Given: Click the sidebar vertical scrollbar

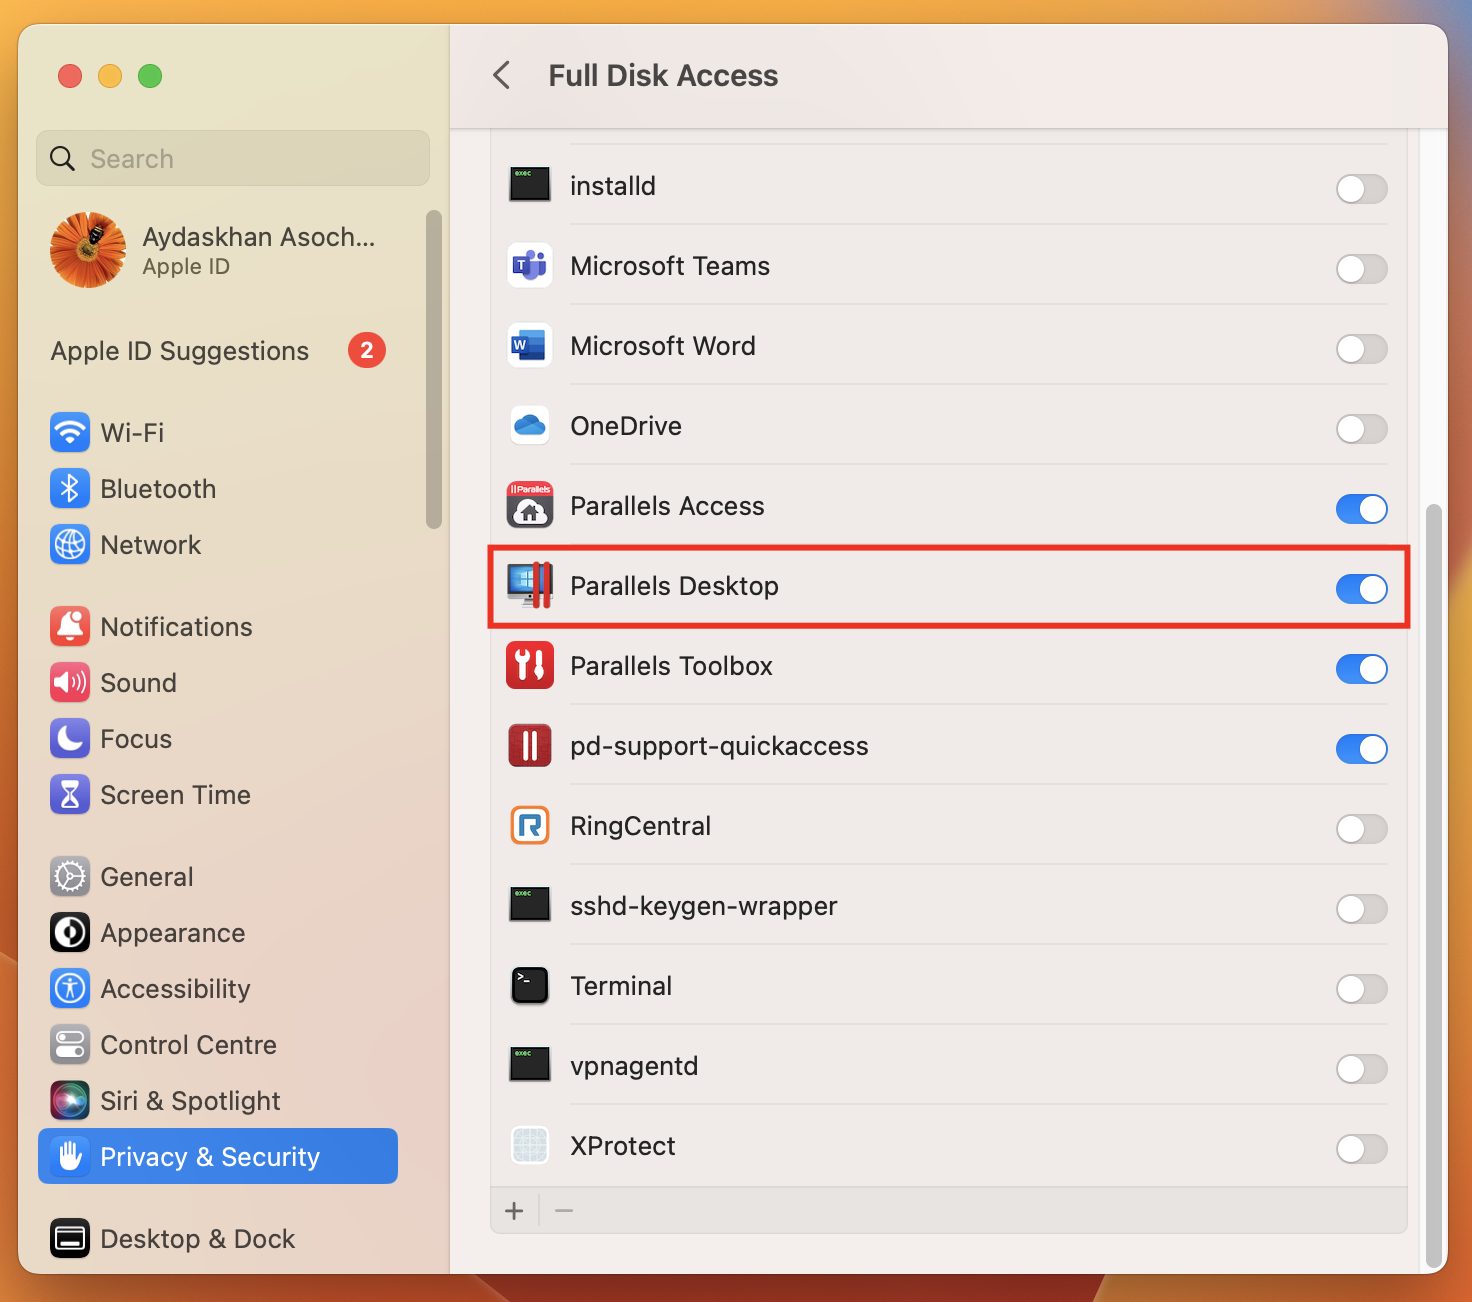Looking at the screenshot, I should click(434, 369).
